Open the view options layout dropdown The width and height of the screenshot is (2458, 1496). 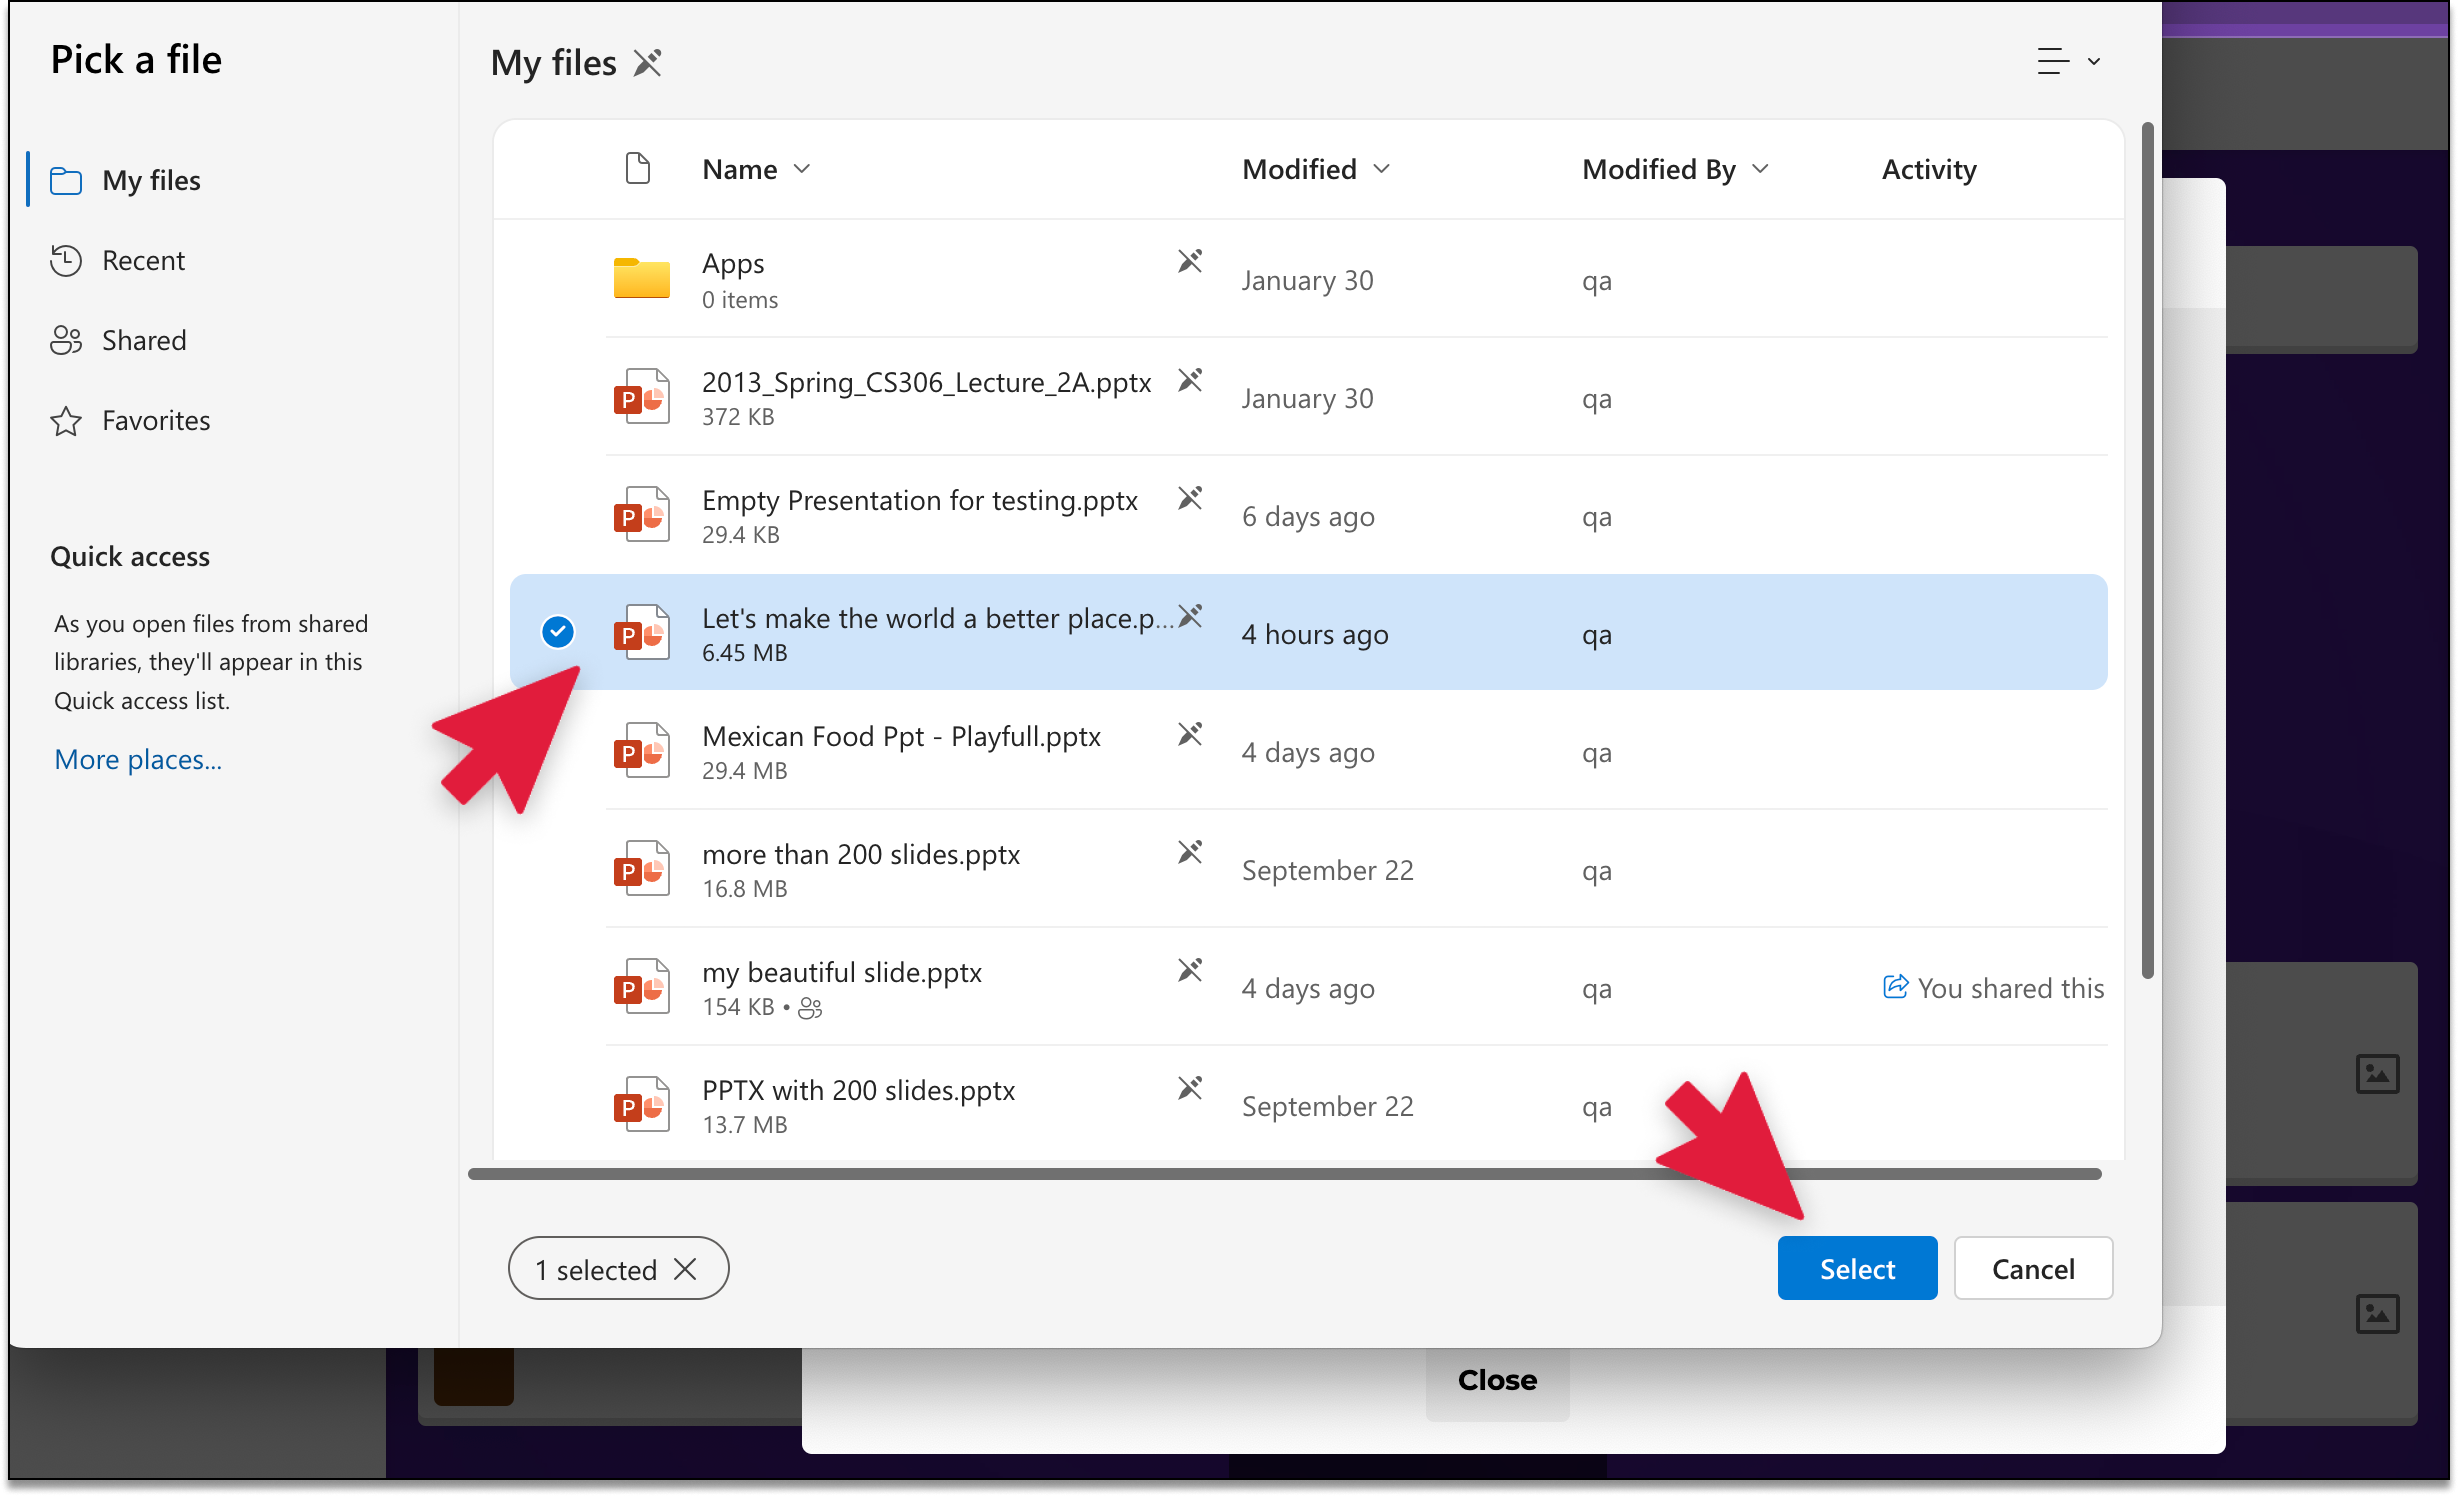click(2067, 62)
